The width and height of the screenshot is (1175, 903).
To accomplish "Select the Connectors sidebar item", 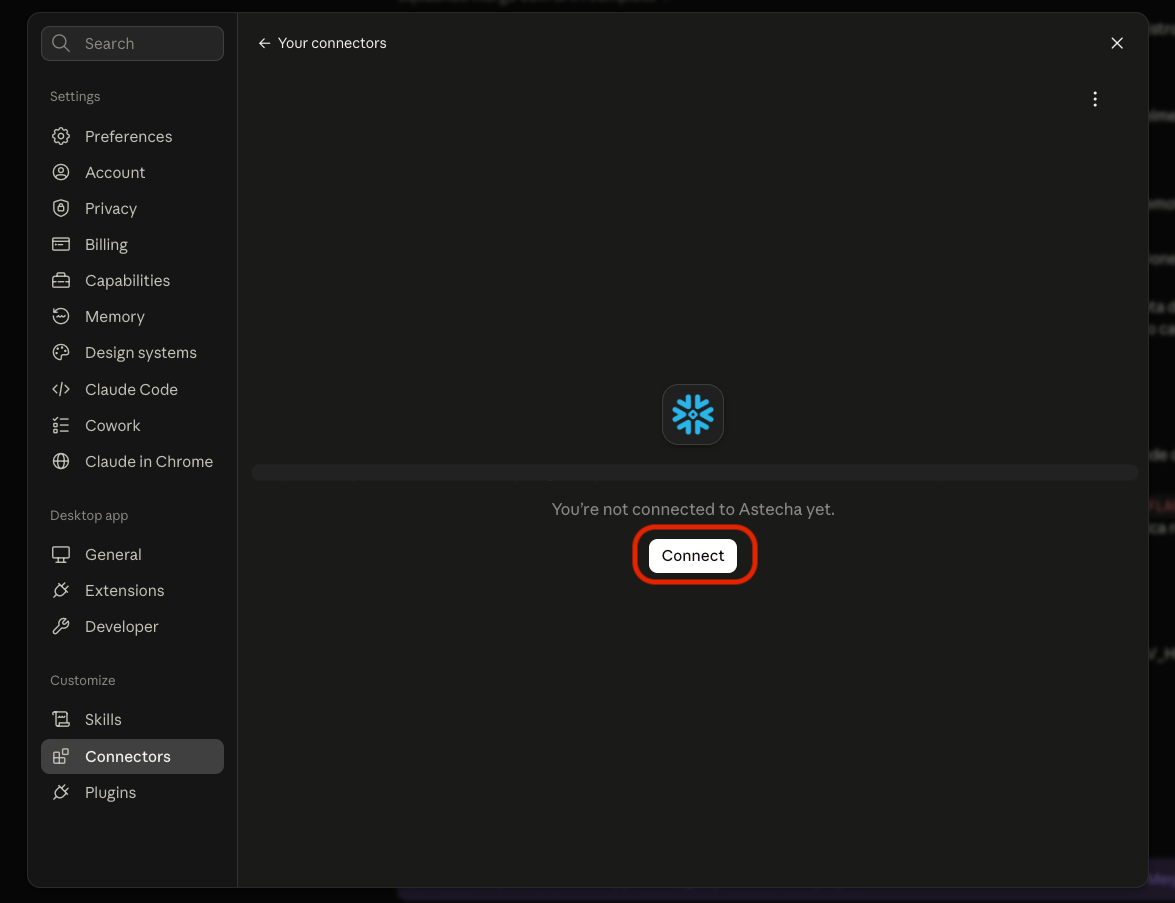I will 133,756.
